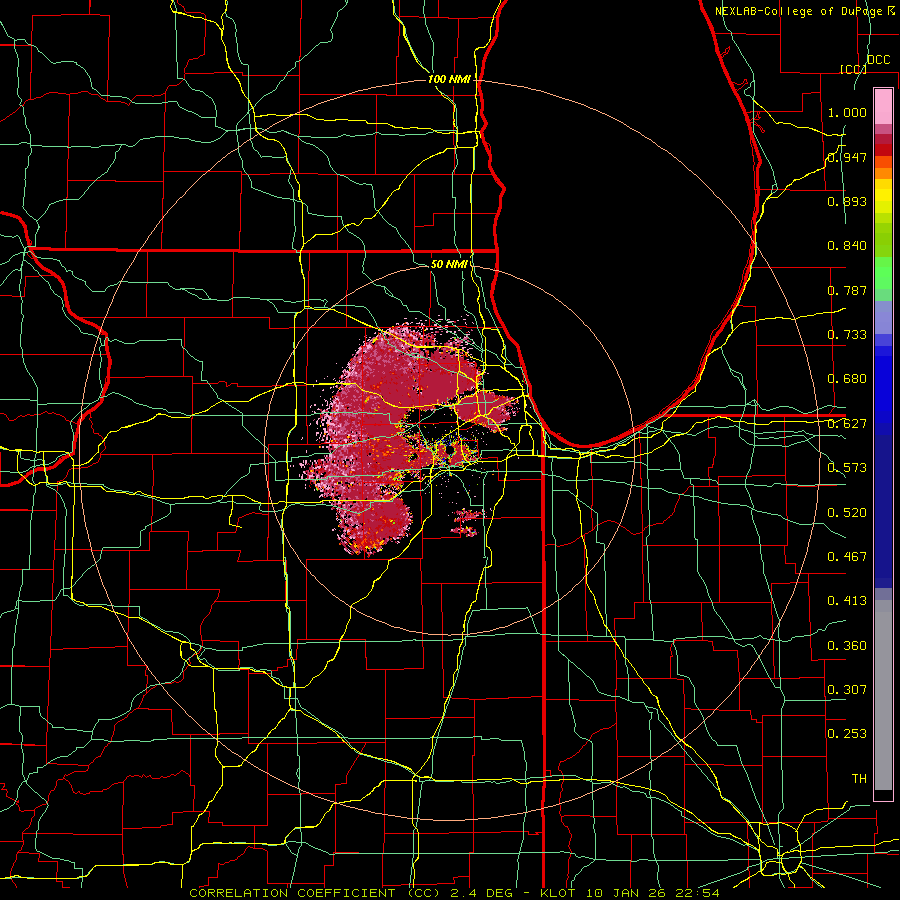900x900 pixels.
Task: Click the 0.467 scale value
Action: tap(847, 557)
